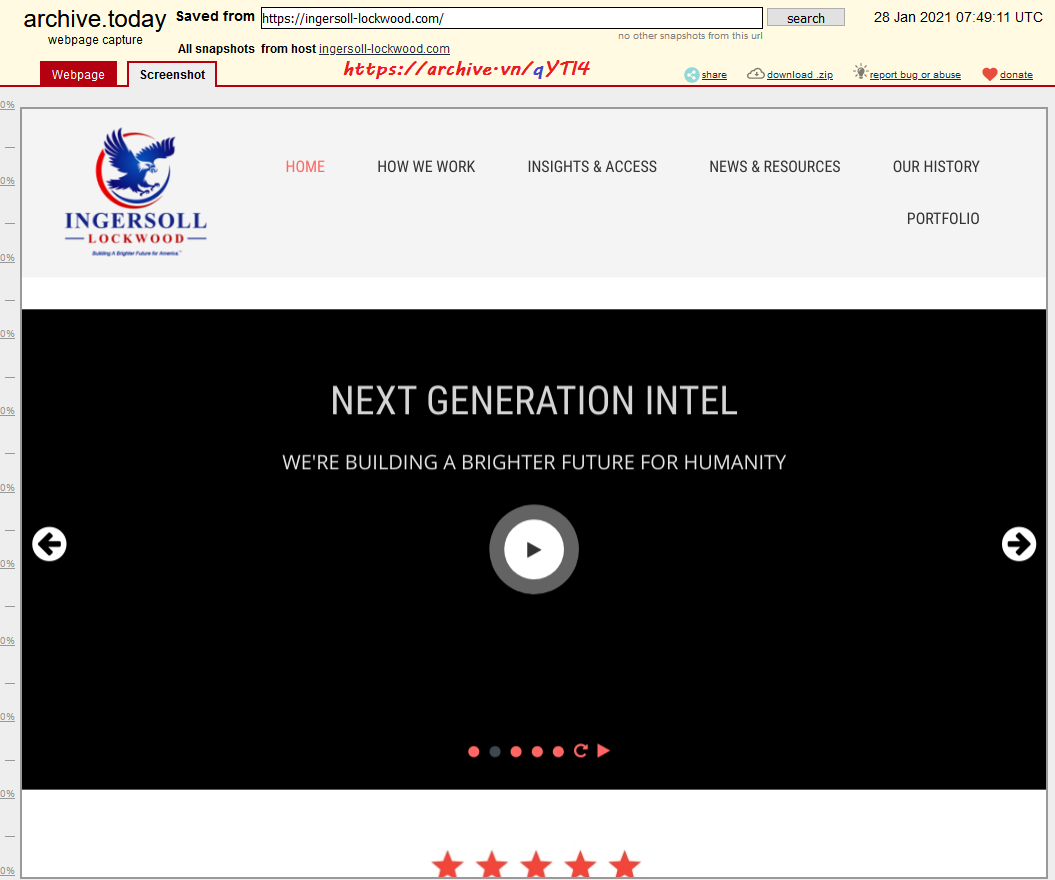
Task: Open the HOW WE WORK page
Action: 426,166
